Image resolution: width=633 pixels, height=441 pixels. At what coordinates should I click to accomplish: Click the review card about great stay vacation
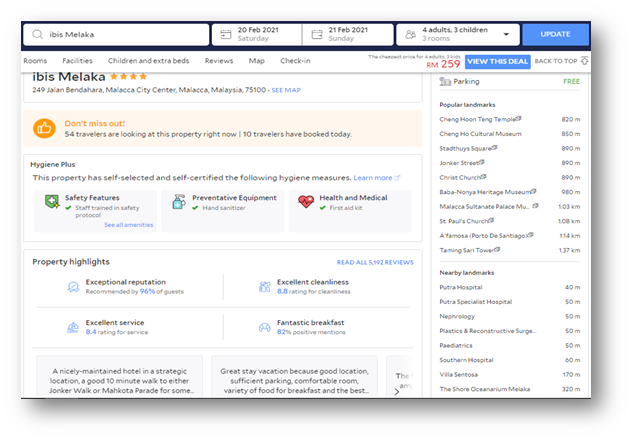(x=294, y=376)
